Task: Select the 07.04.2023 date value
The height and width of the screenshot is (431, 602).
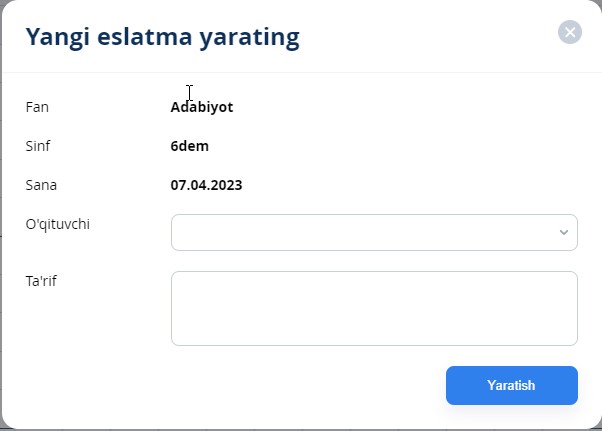Action: pos(206,185)
